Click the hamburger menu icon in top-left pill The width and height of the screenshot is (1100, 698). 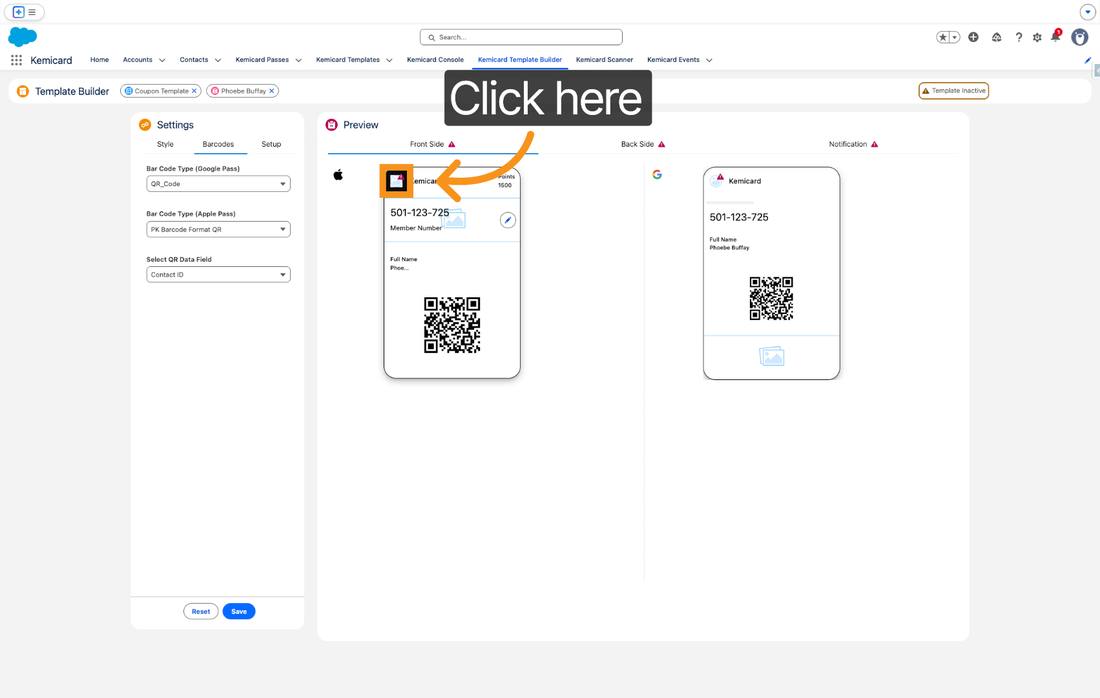click(32, 12)
